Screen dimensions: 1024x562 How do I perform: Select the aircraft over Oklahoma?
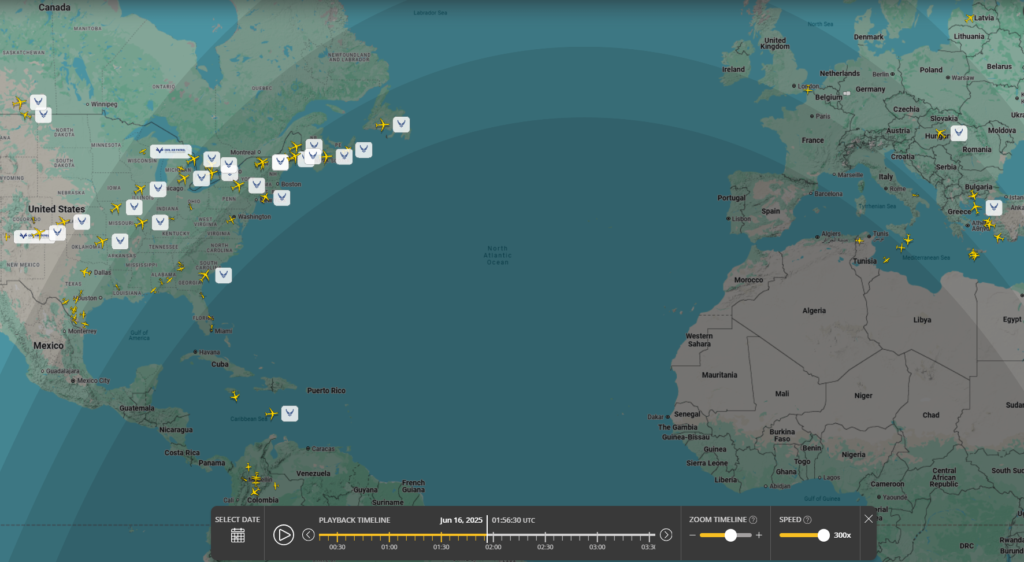click(101, 242)
